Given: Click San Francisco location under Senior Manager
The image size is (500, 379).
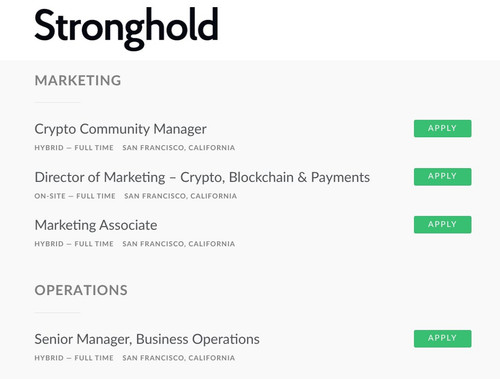Looking at the screenshot, I should click(179, 358).
